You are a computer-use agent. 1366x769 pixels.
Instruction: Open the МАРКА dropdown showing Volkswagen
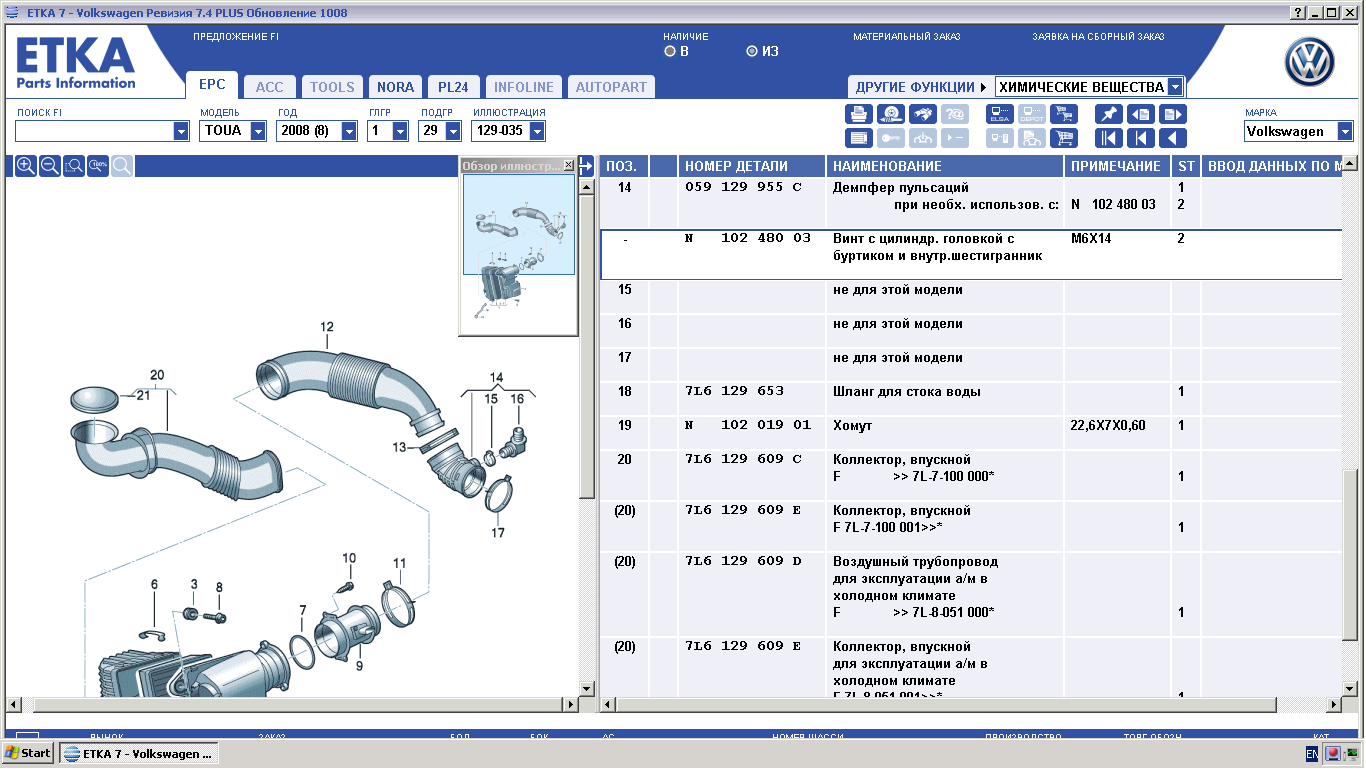[x=1345, y=131]
